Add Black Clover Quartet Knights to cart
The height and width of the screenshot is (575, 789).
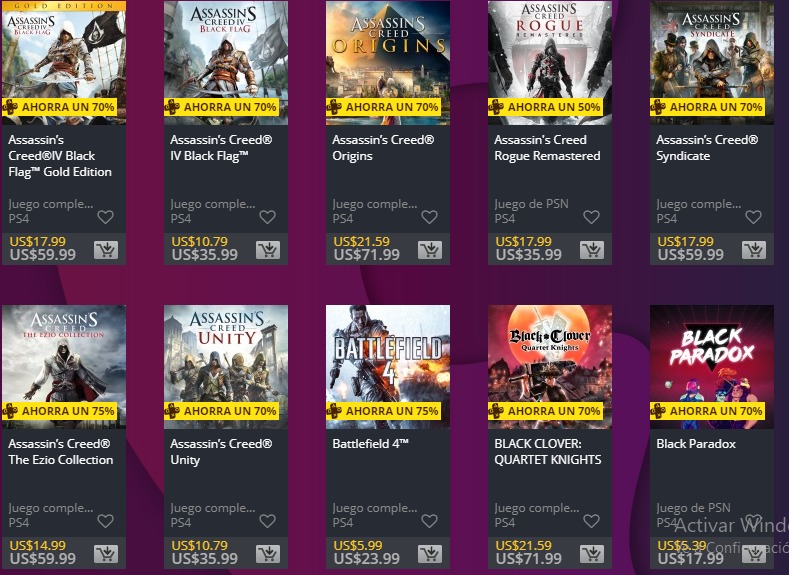click(592, 553)
